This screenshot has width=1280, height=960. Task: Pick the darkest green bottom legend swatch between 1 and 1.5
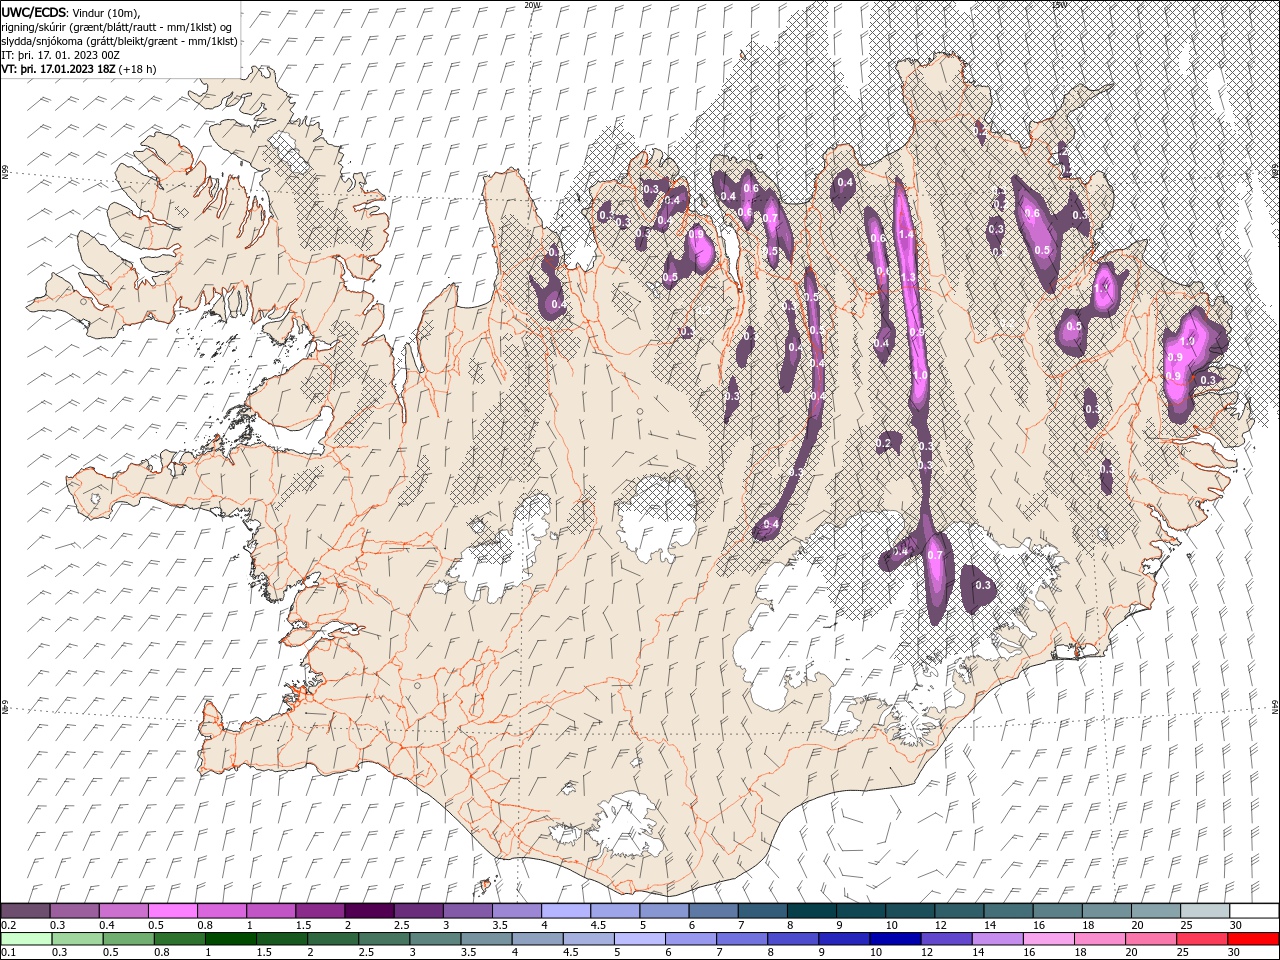pos(231,939)
